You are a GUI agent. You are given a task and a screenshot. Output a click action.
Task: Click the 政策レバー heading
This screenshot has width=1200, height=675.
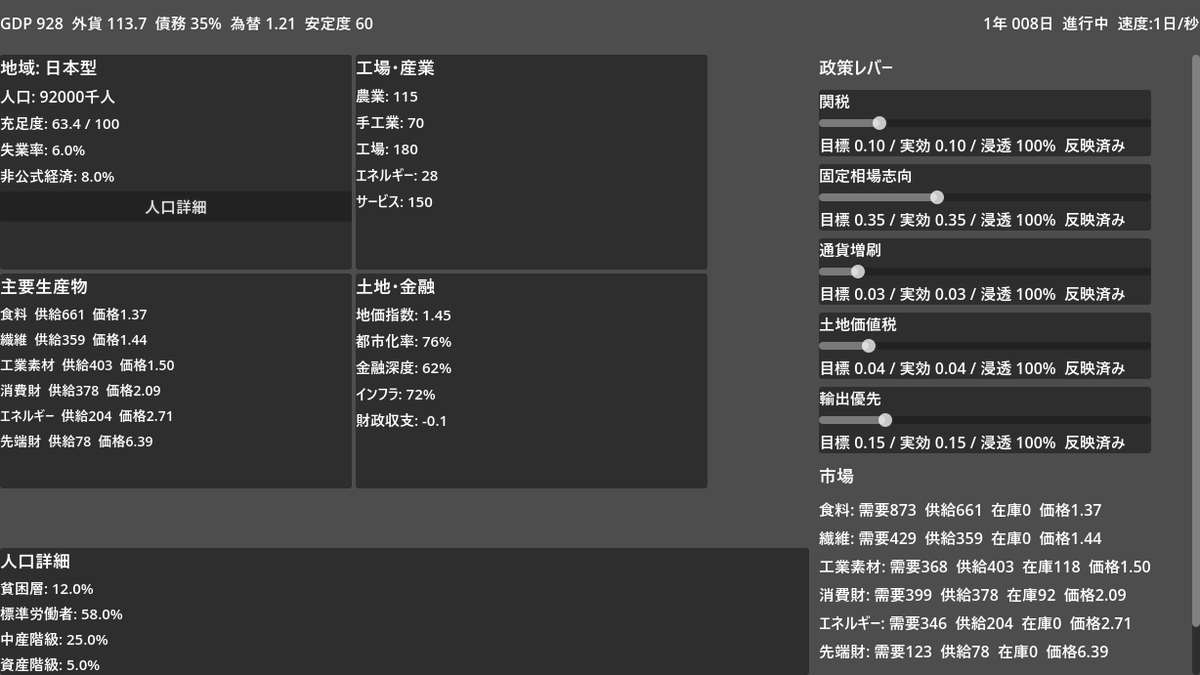pyautogui.click(x=856, y=68)
